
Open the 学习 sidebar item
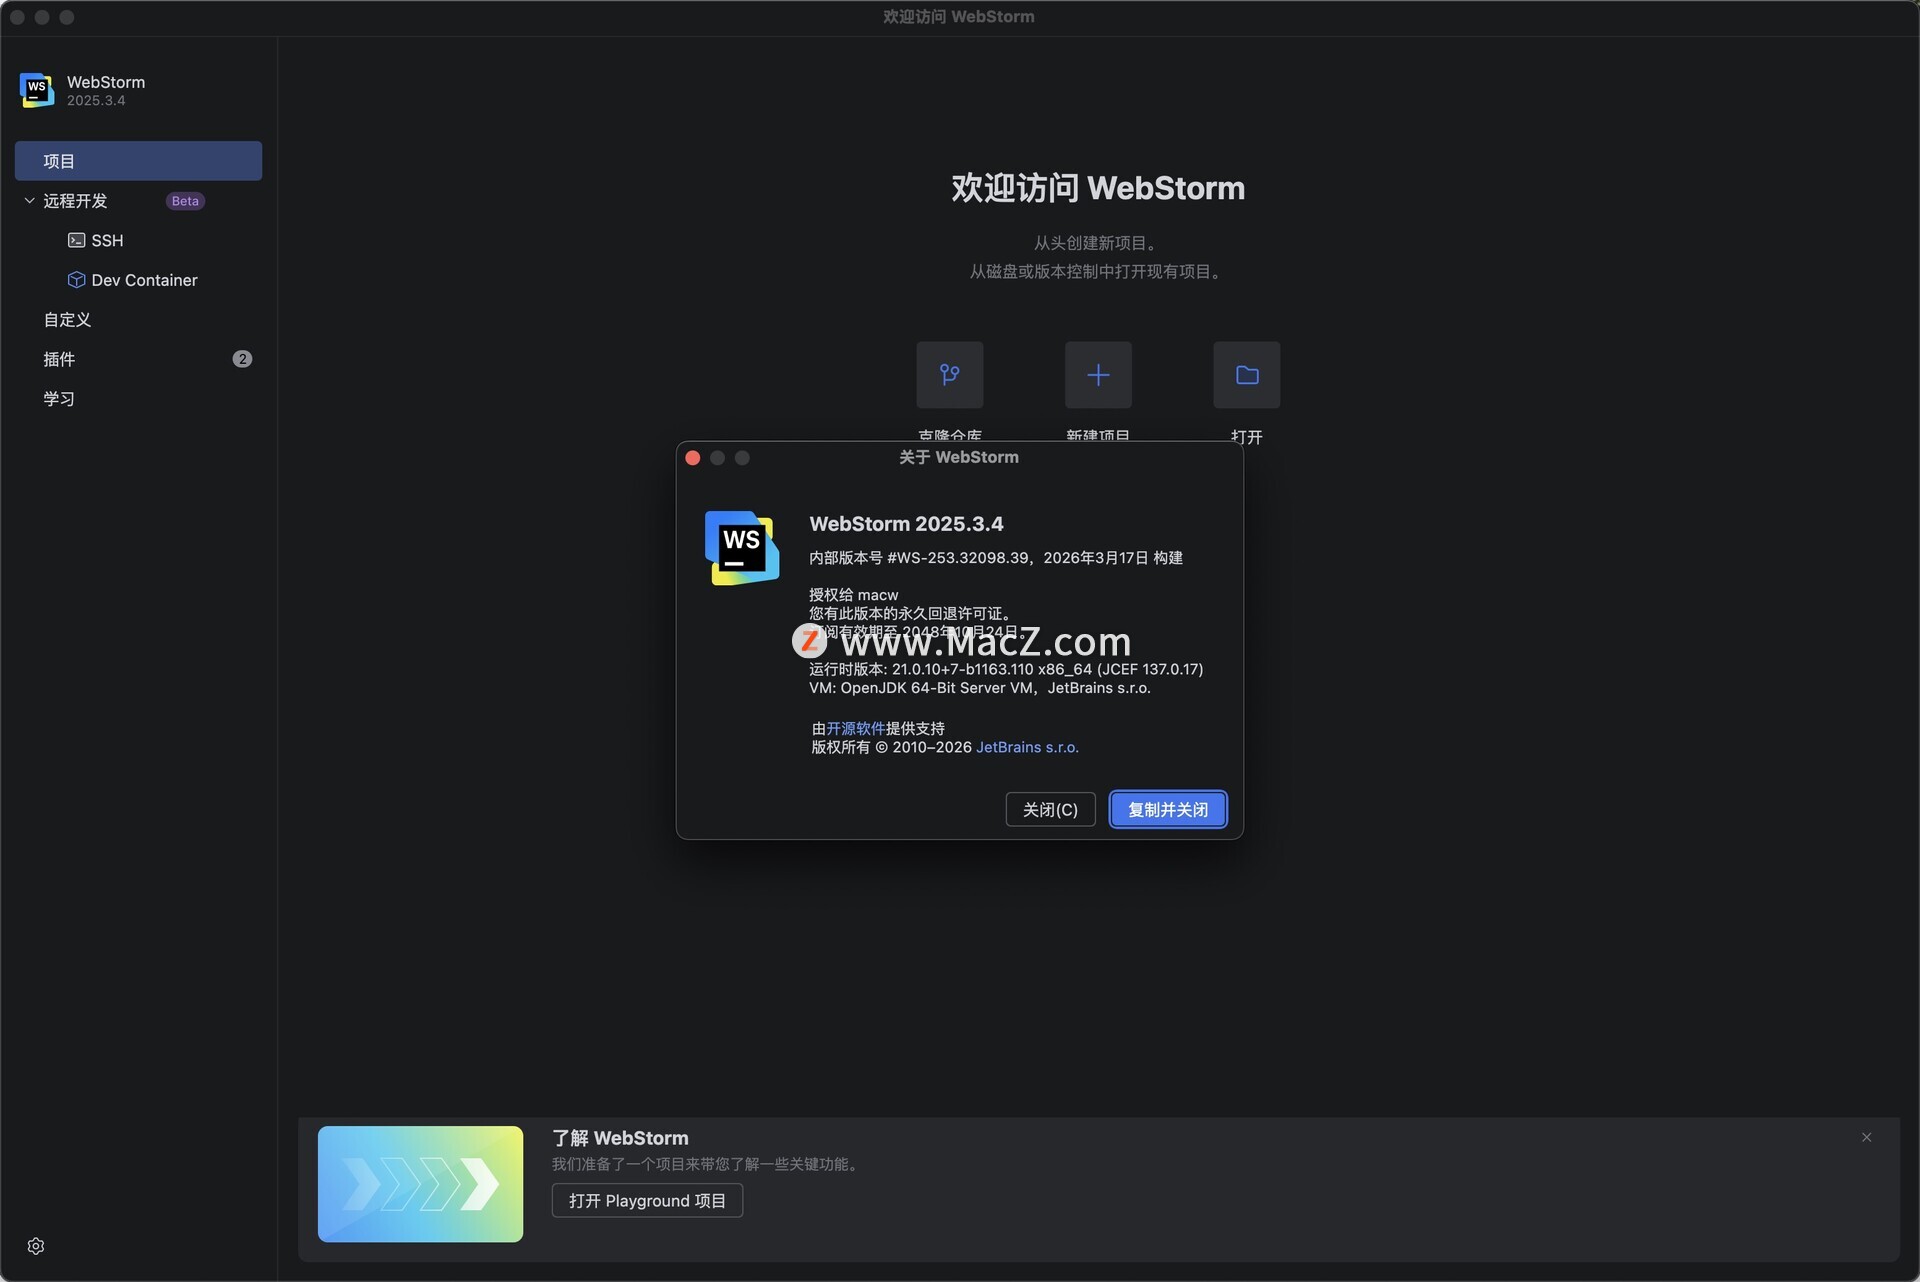coord(59,399)
